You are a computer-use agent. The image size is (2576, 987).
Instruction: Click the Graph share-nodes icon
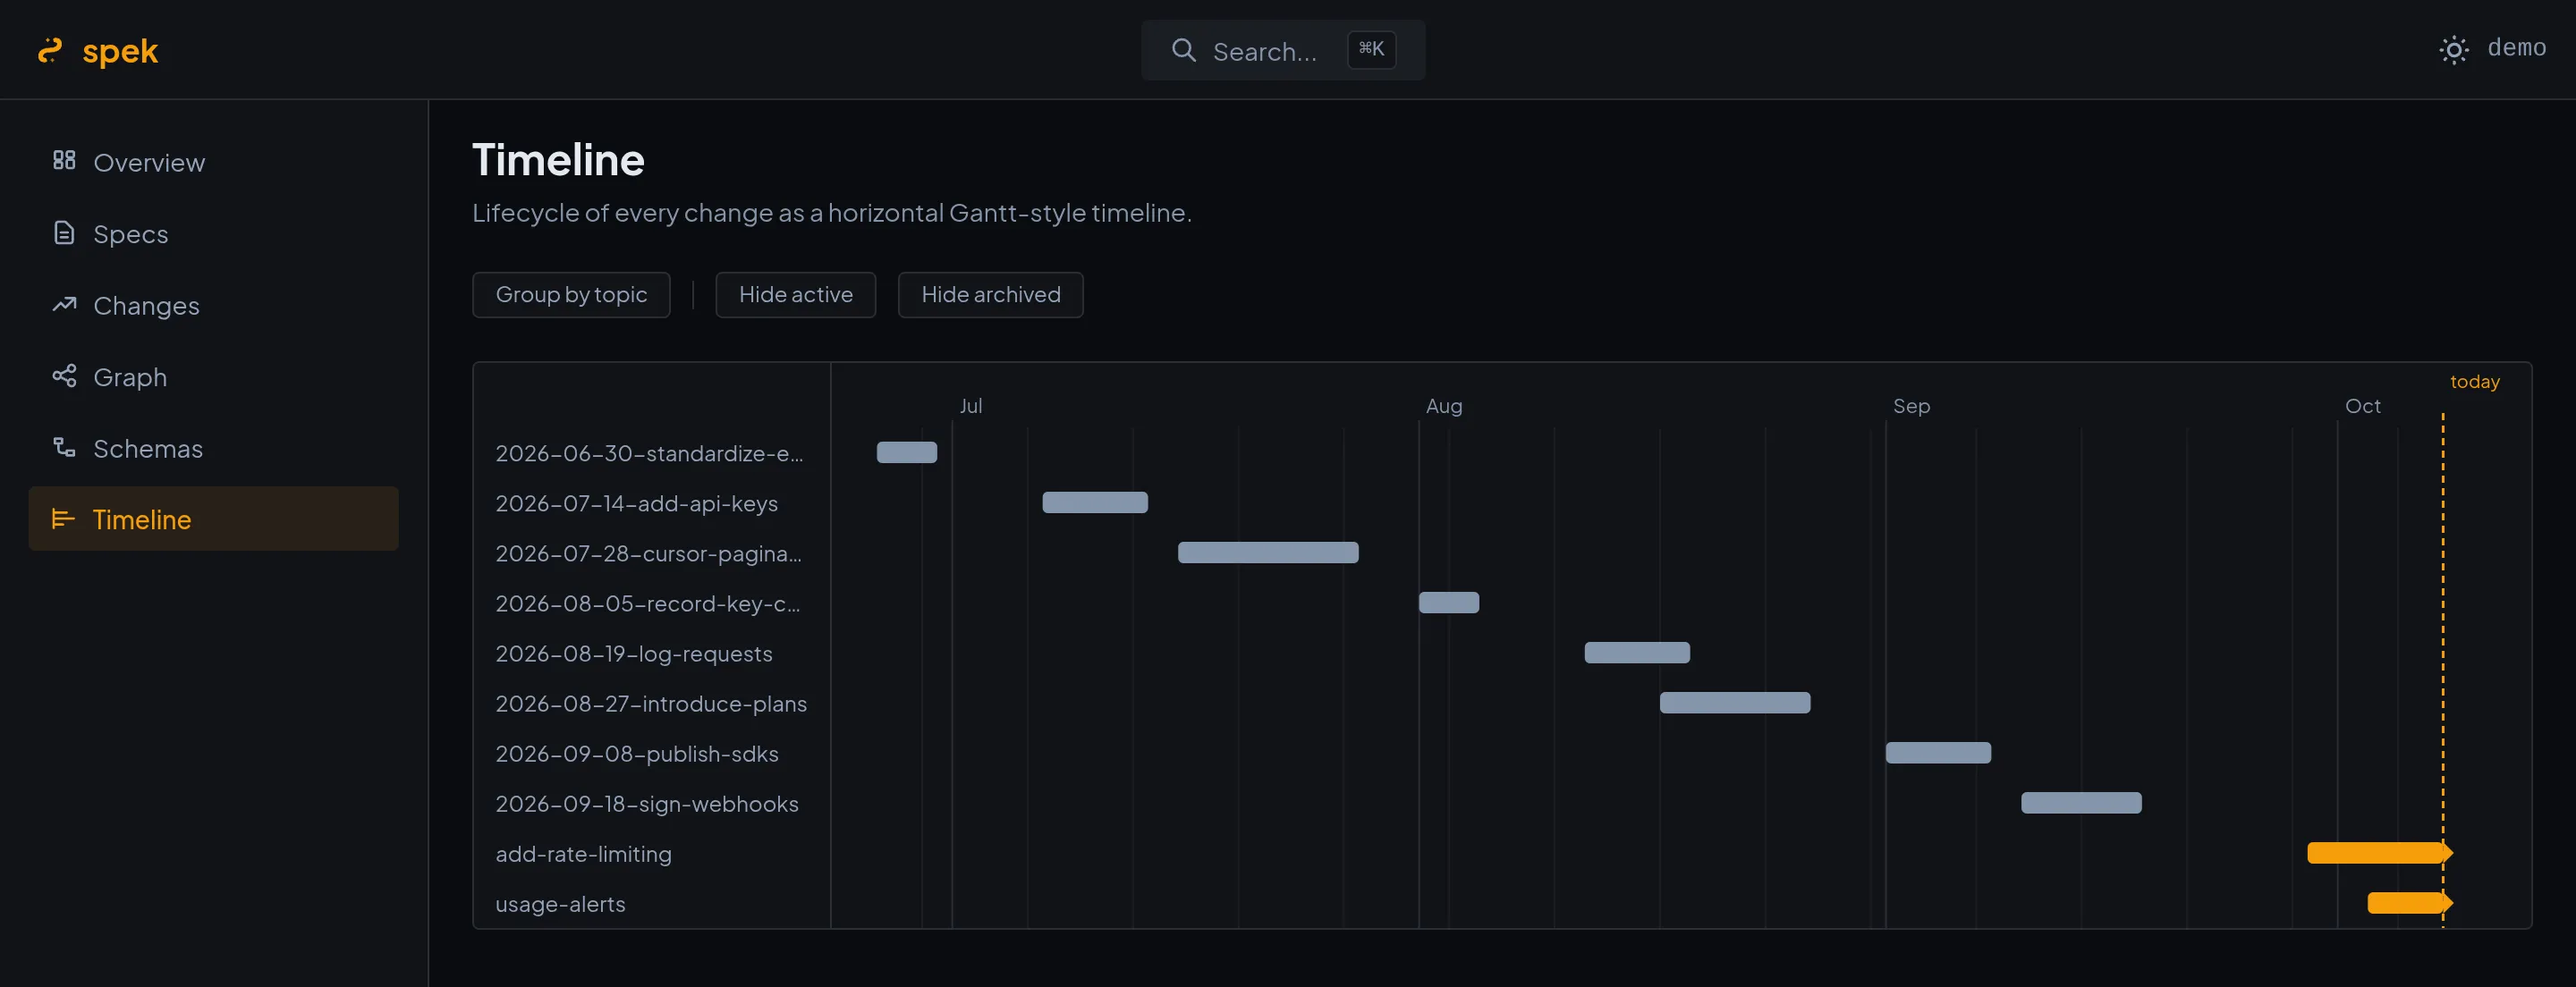pyautogui.click(x=64, y=376)
